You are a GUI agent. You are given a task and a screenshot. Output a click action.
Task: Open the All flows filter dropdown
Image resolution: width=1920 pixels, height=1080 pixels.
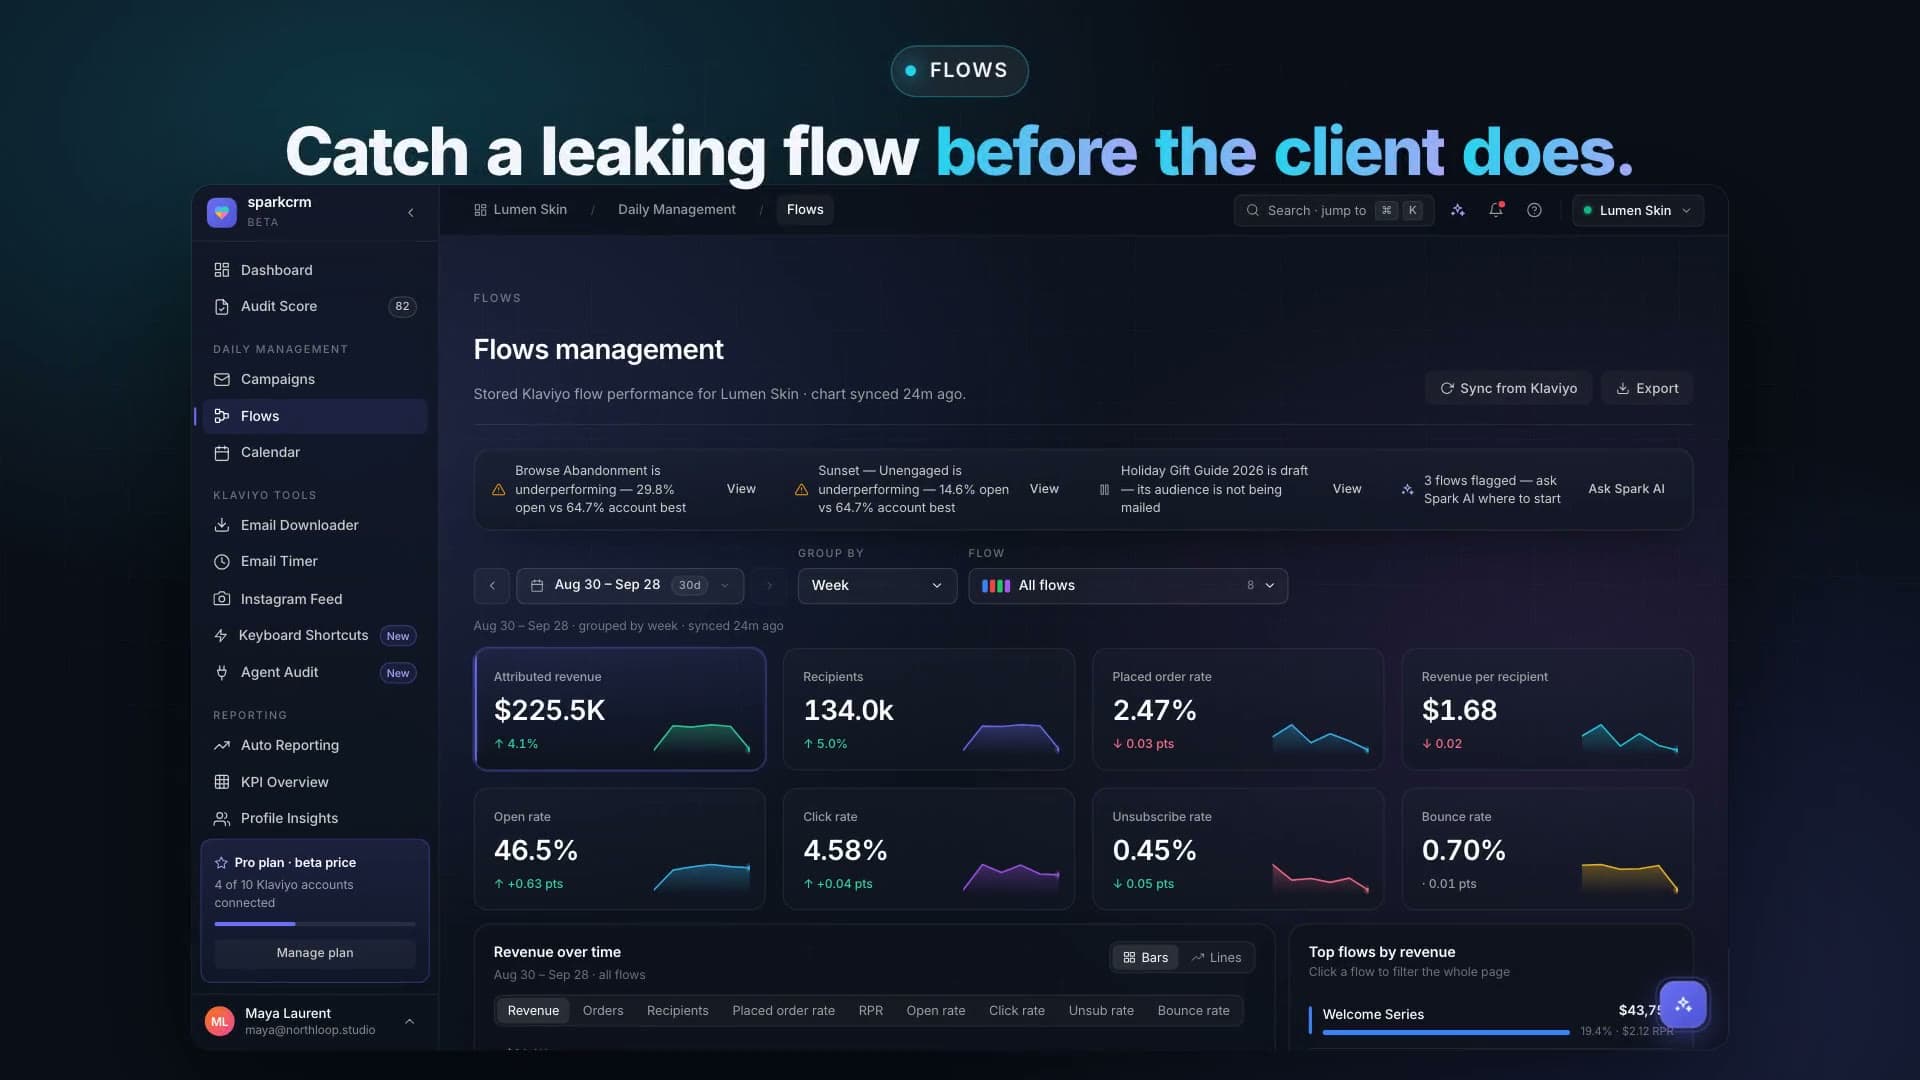click(x=1128, y=585)
